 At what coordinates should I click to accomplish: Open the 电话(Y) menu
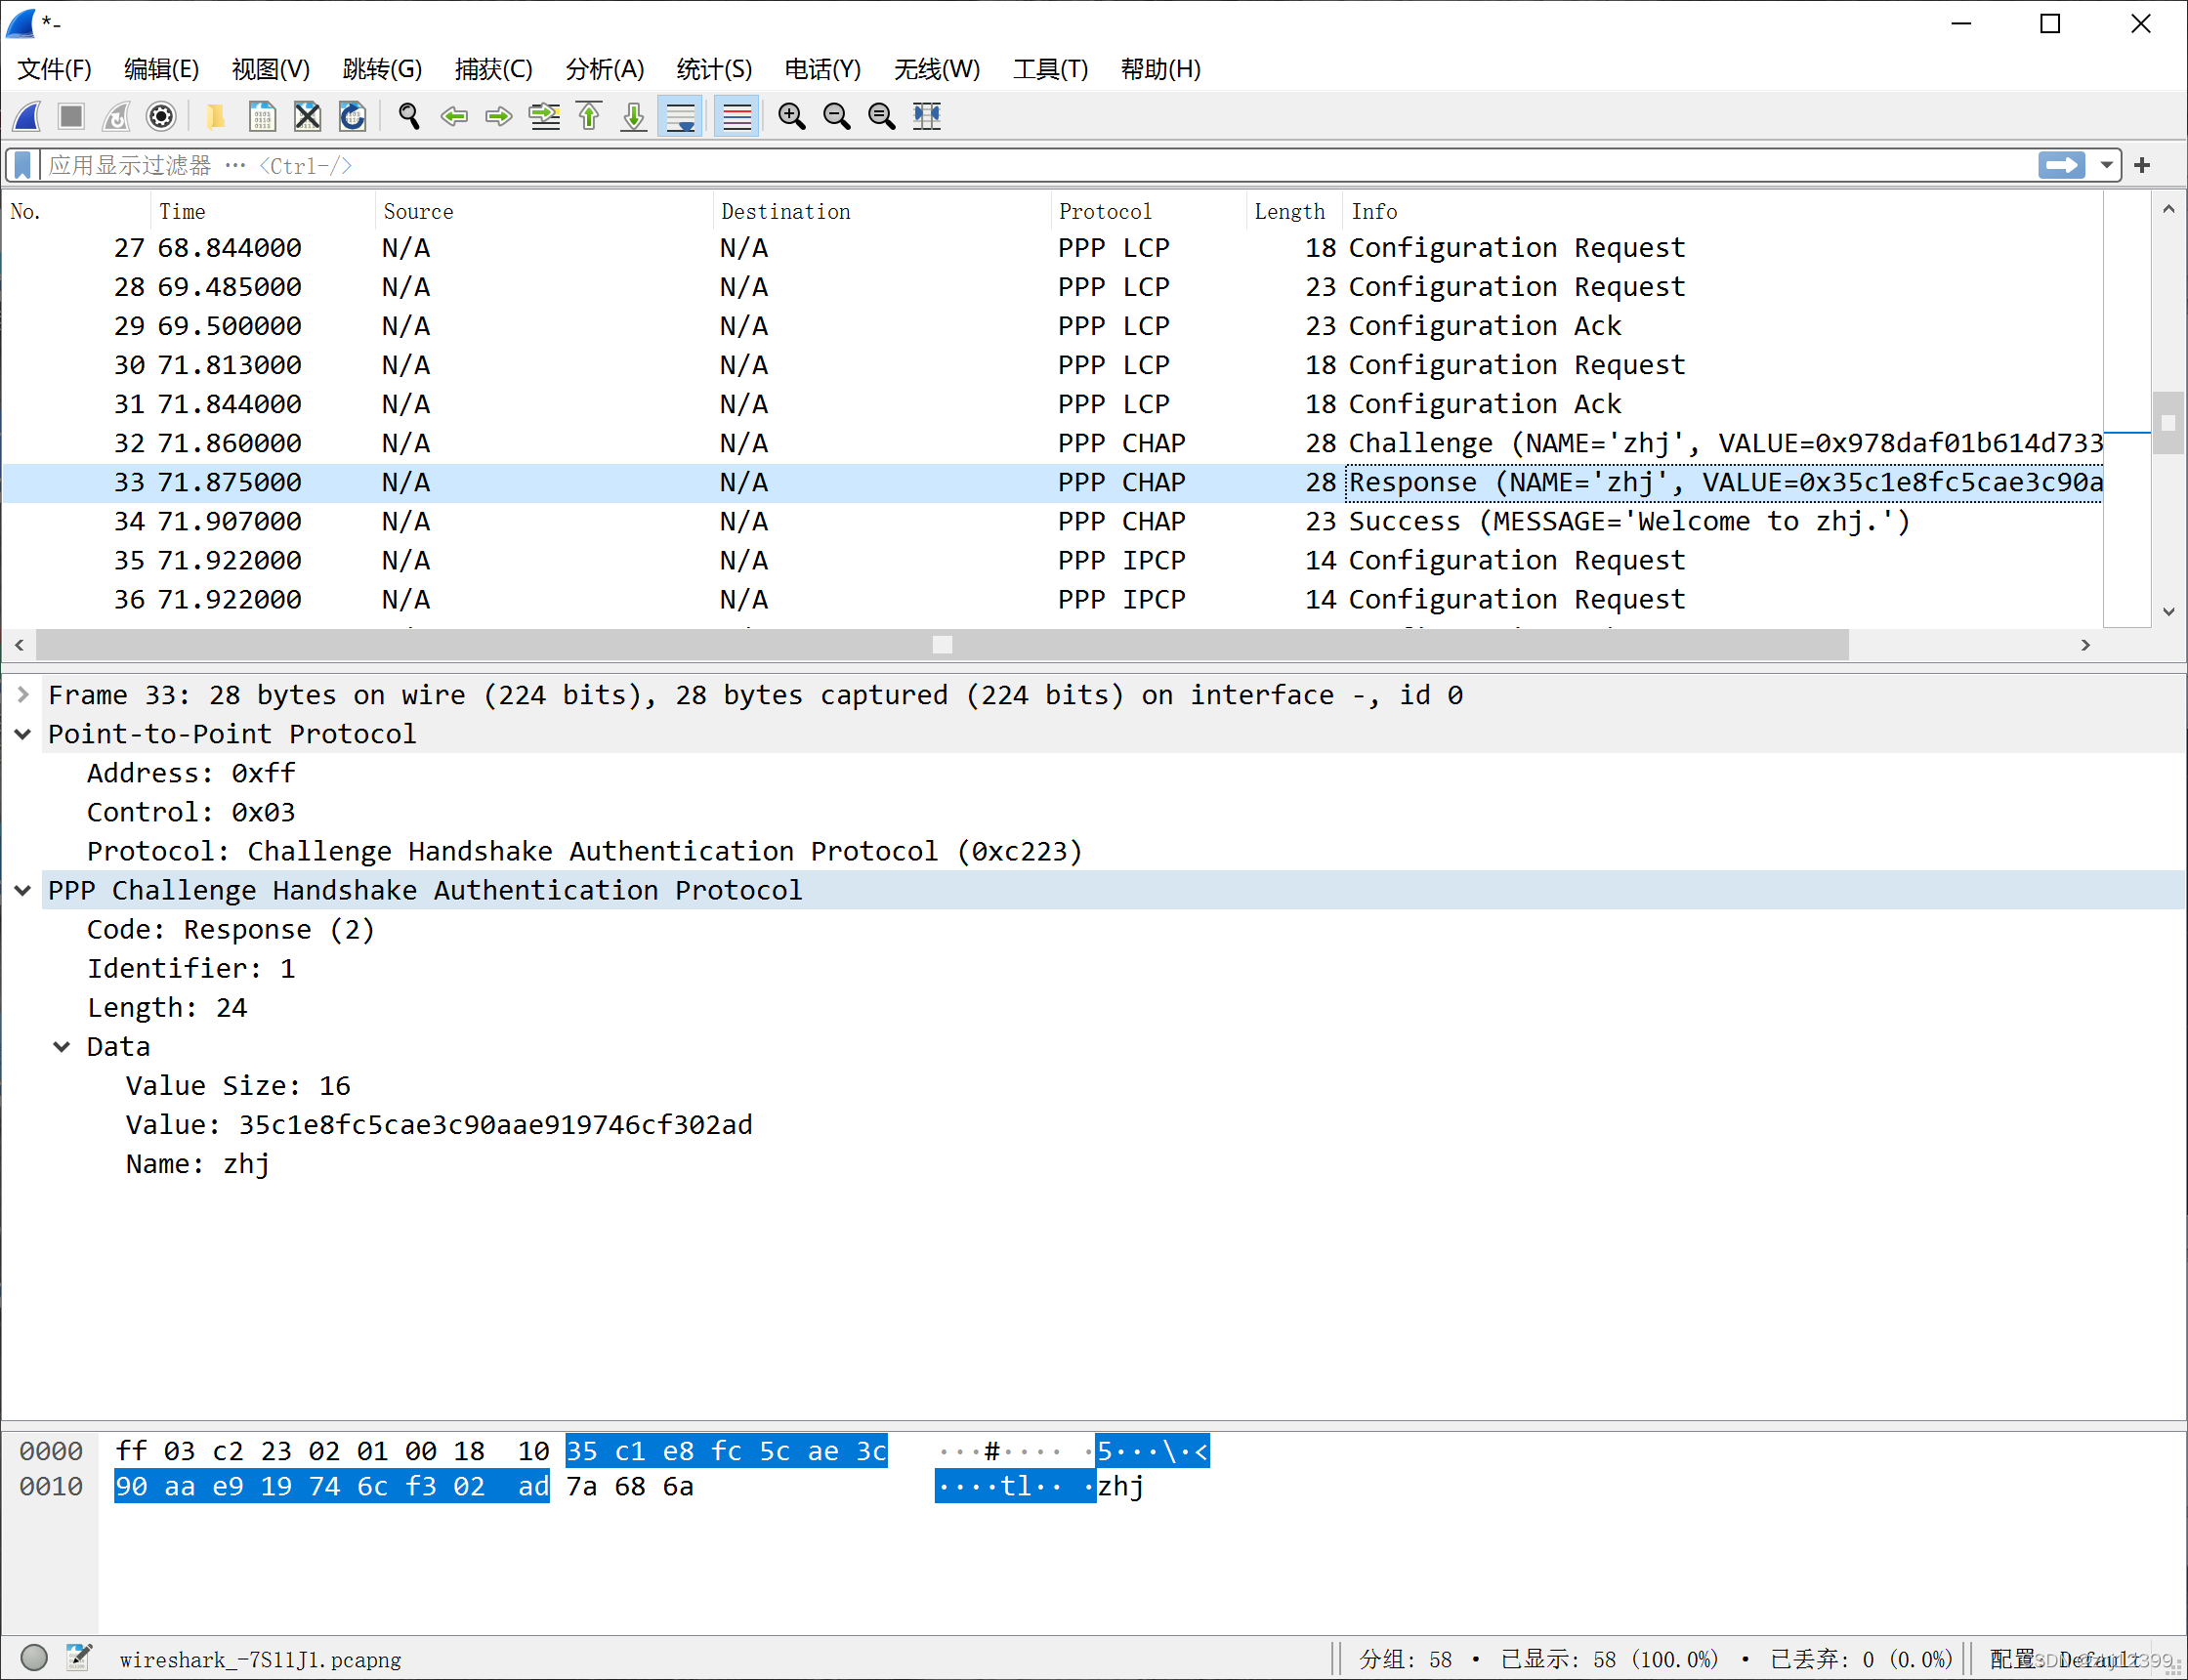pyautogui.click(x=822, y=69)
